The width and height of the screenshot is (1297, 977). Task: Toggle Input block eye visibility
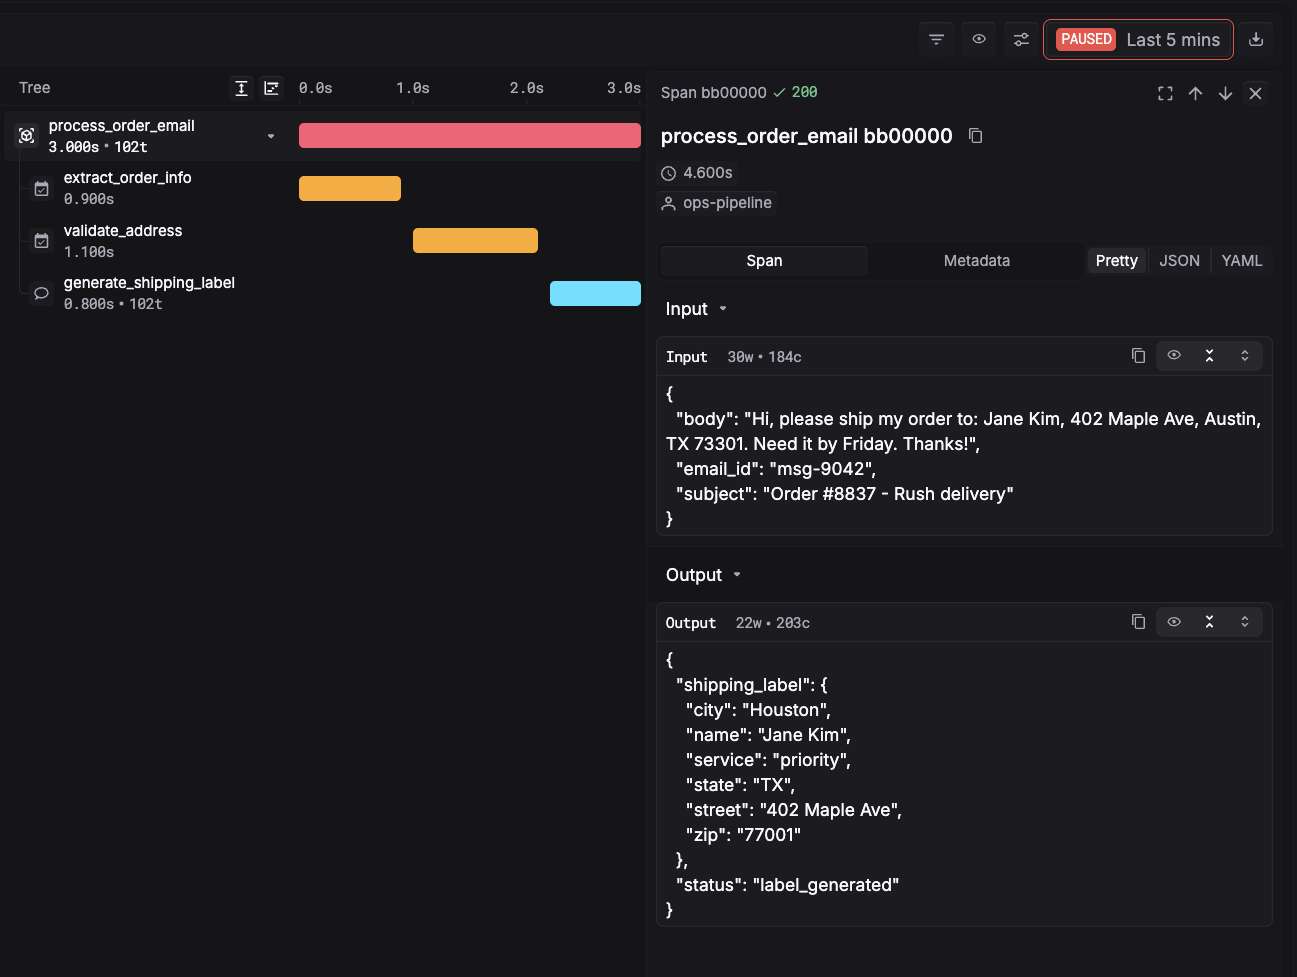tap(1174, 356)
